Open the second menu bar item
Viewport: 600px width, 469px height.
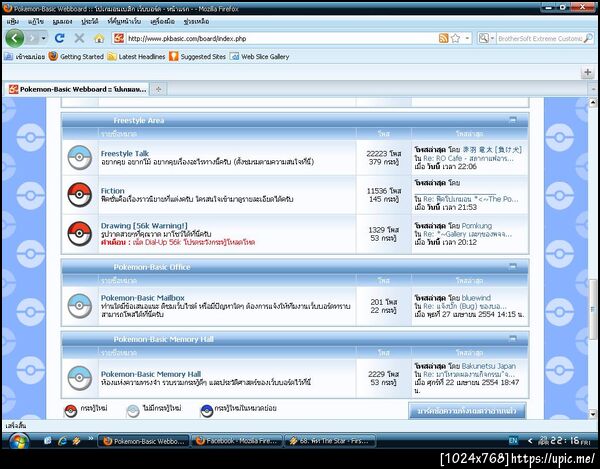(36, 21)
